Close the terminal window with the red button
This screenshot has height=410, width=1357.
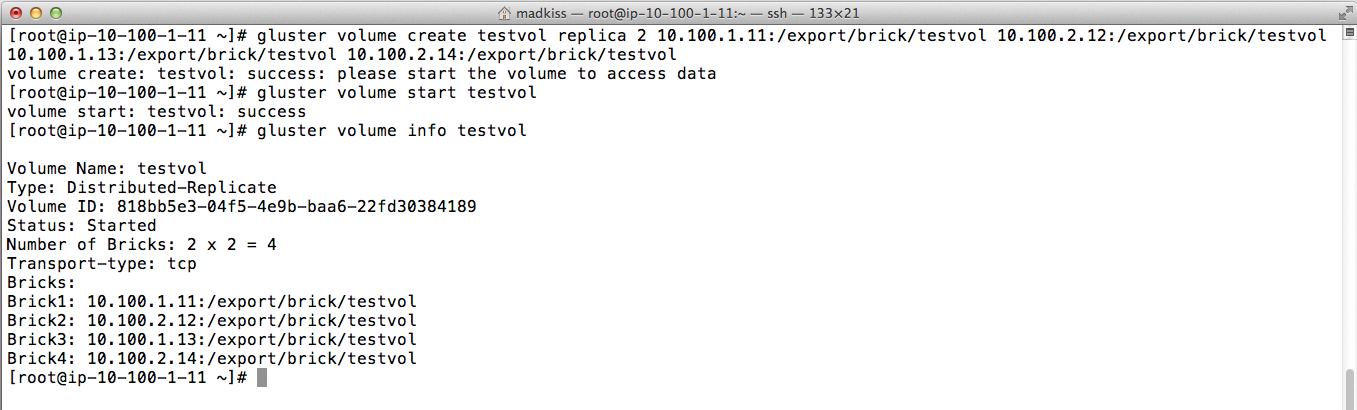coord(15,12)
